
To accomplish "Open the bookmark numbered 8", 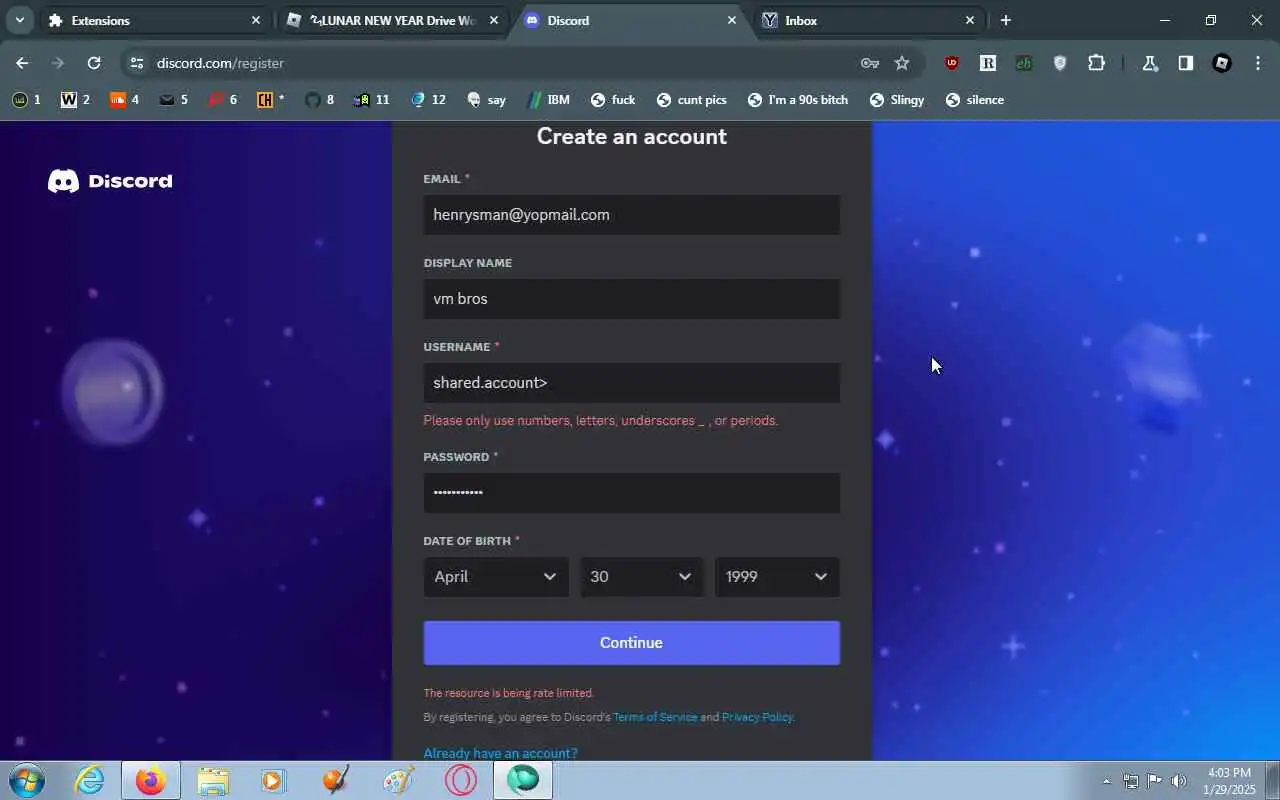I will 319,100.
